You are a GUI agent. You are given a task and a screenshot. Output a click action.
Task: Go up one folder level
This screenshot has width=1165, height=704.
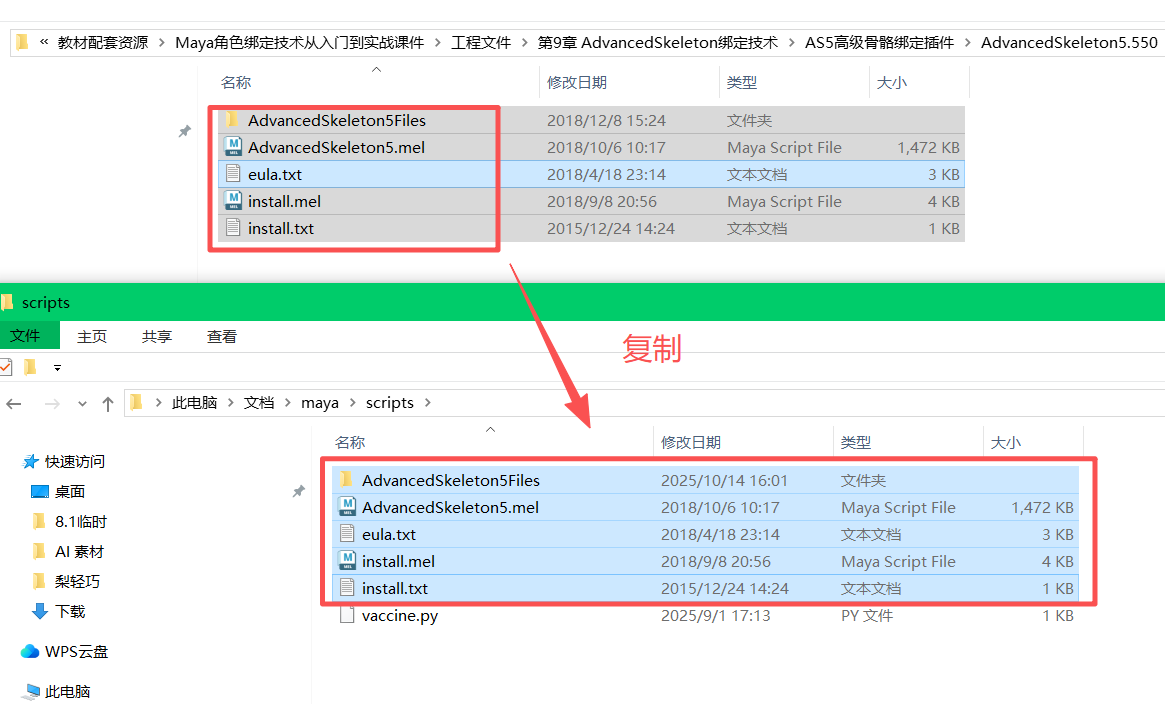pos(108,403)
